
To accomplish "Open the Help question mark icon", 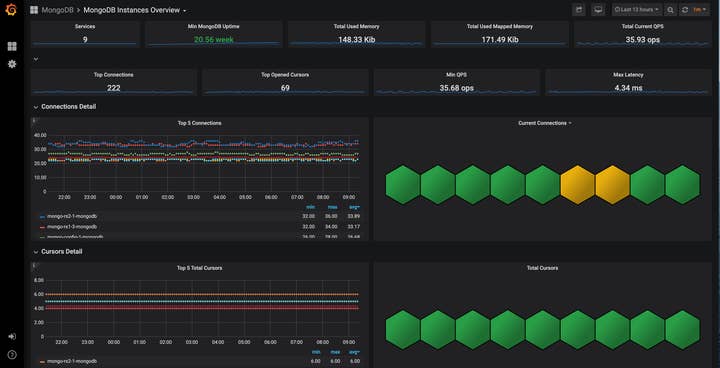I will coord(12,354).
